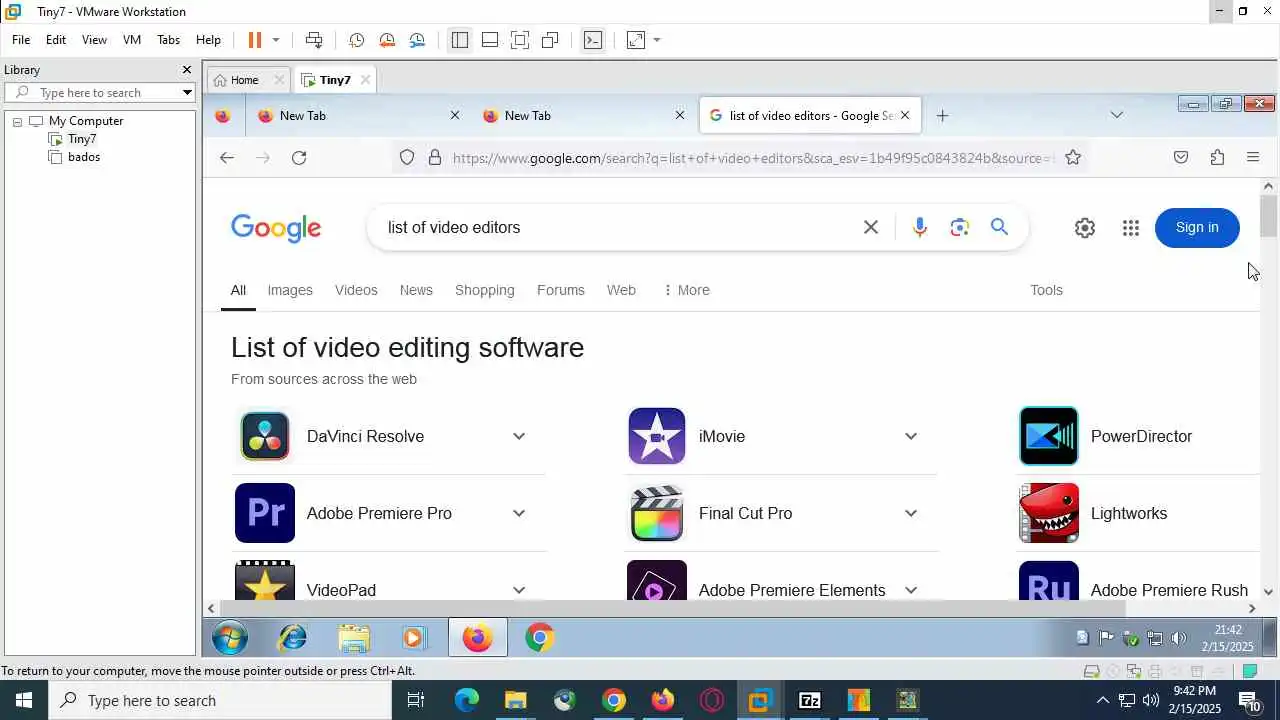The height and width of the screenshot is (720, 1280).
Task: Open the View menu in VMware
Action: (94, 40)
